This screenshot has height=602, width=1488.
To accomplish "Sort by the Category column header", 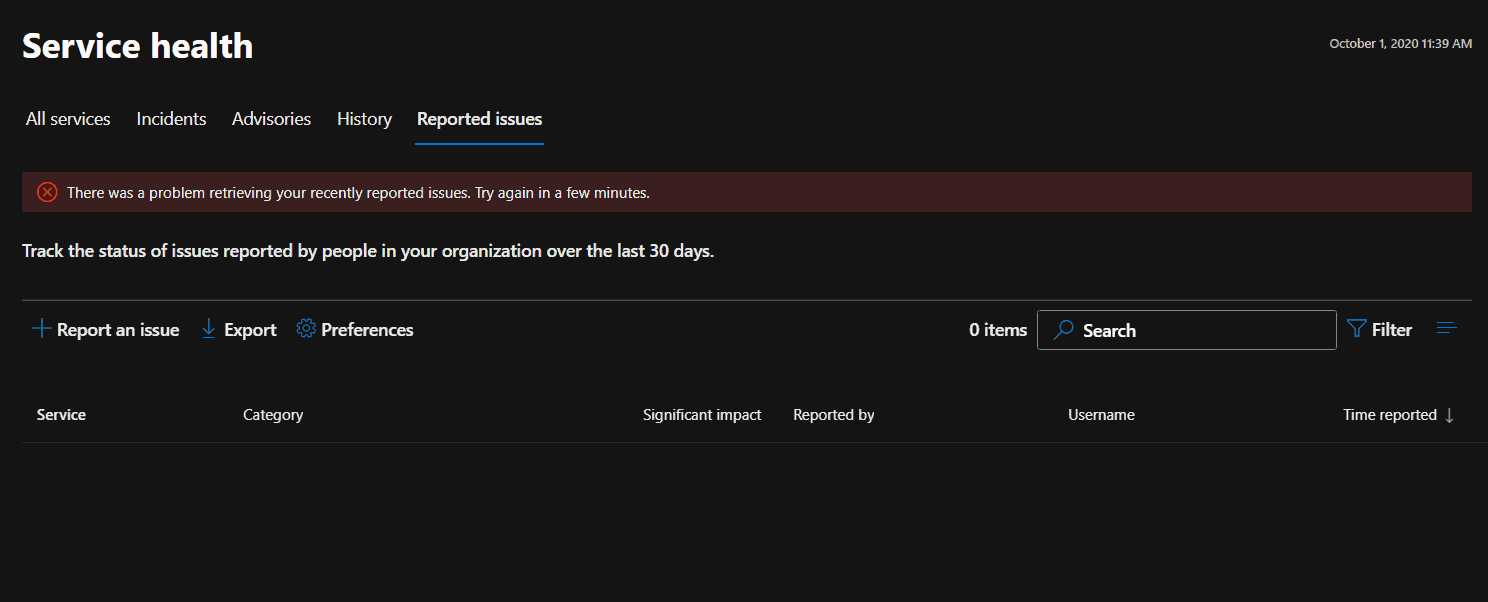I will 273,415.
